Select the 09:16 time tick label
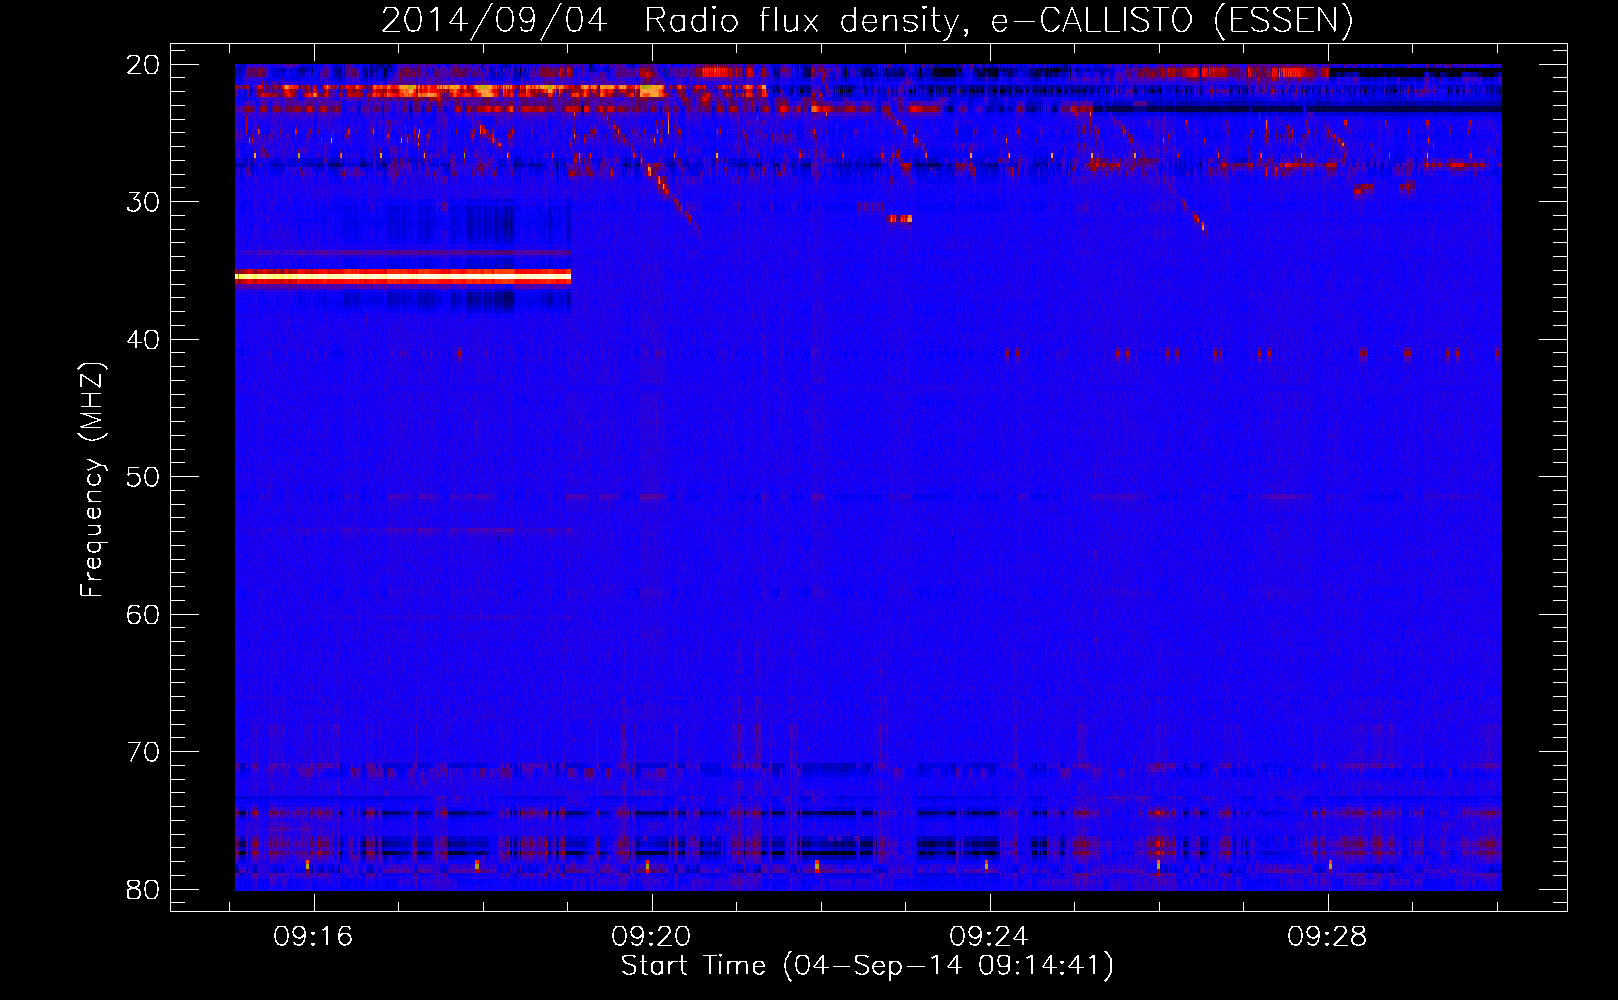Viewport: 1618px width, 1000px height. click(x=313, y=937)
